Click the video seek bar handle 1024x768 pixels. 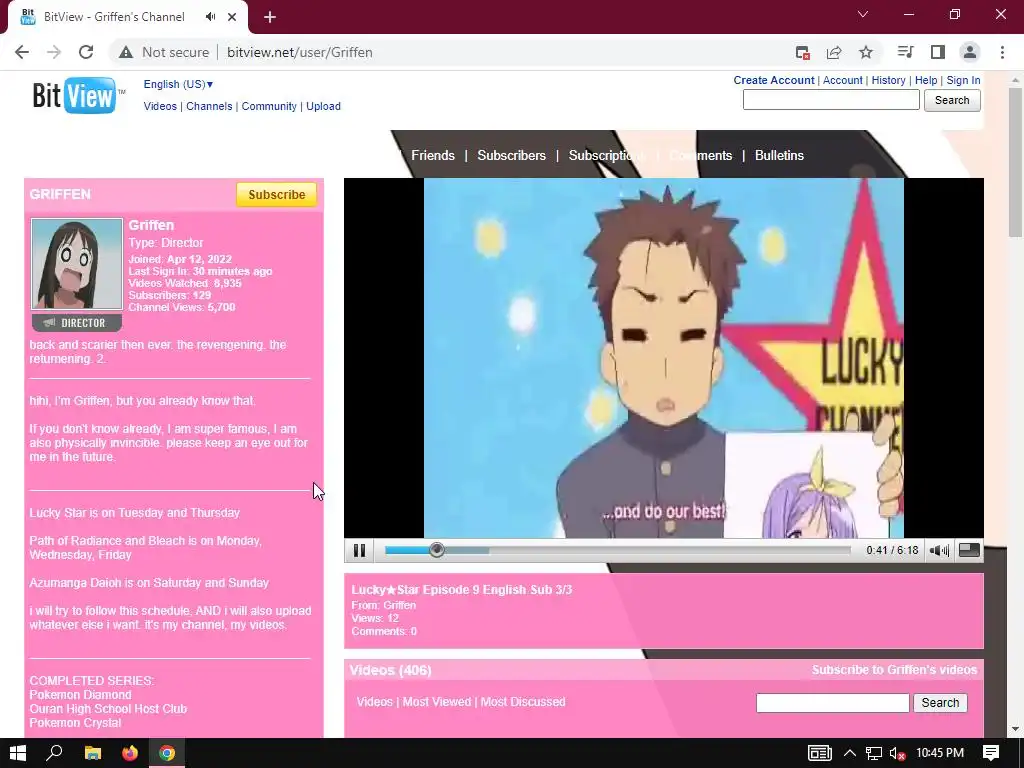click(x=437, y=551)
